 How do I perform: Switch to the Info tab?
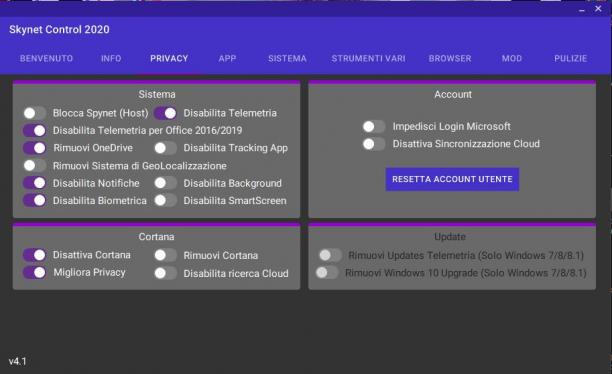111,59
